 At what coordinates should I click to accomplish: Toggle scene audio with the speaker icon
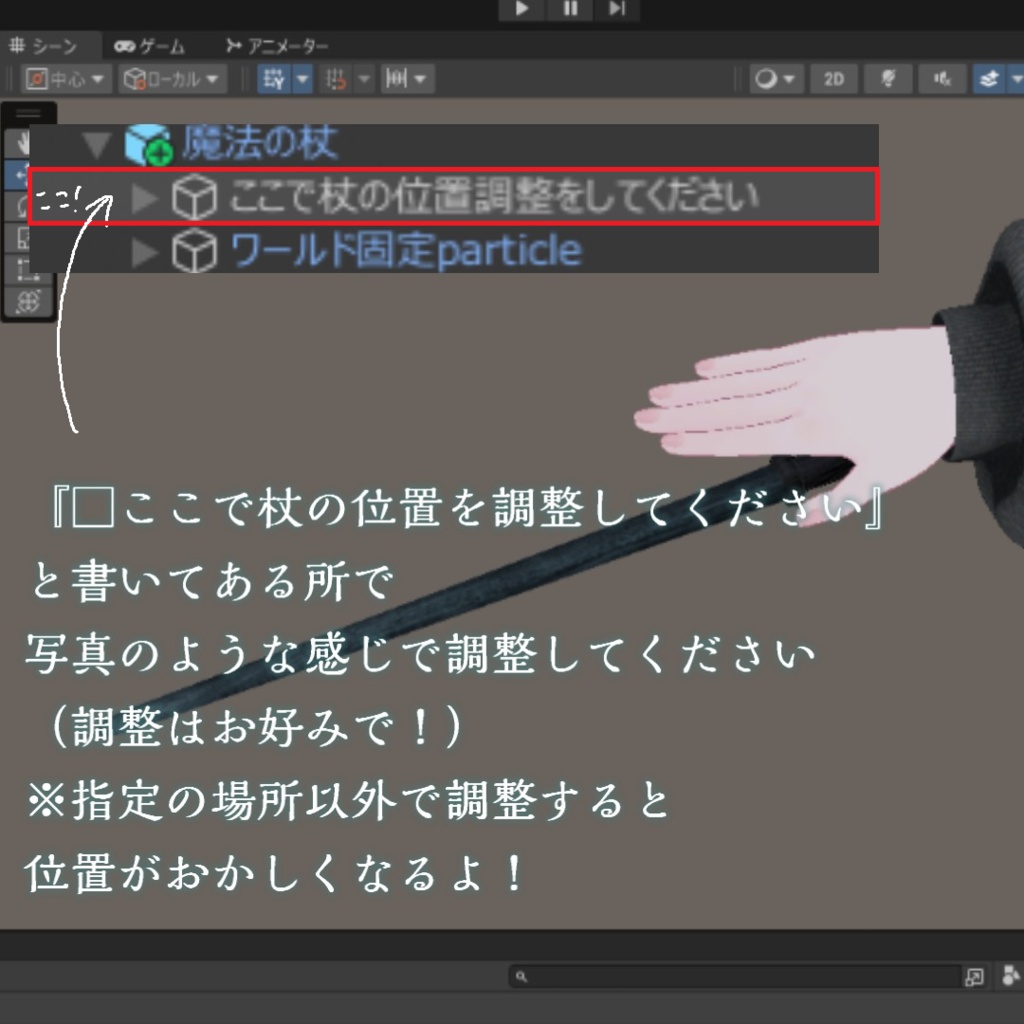click(942, 79)
